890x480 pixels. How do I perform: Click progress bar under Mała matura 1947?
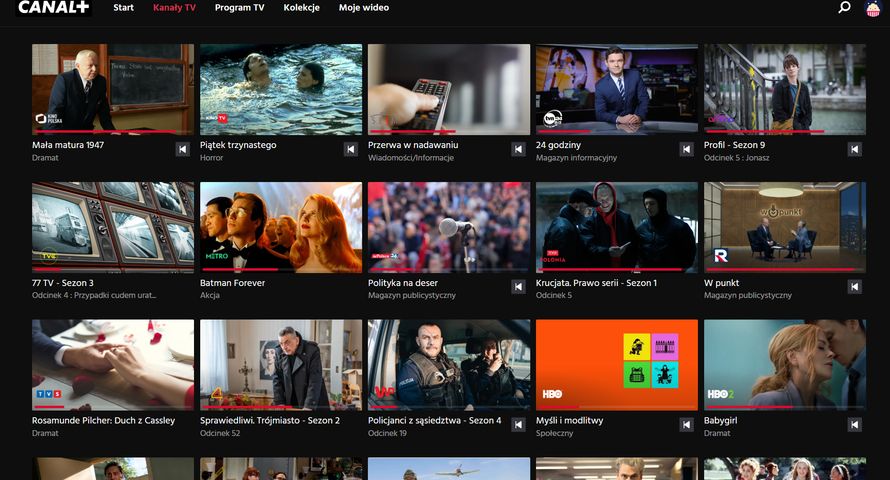click(x=113, y=132)
